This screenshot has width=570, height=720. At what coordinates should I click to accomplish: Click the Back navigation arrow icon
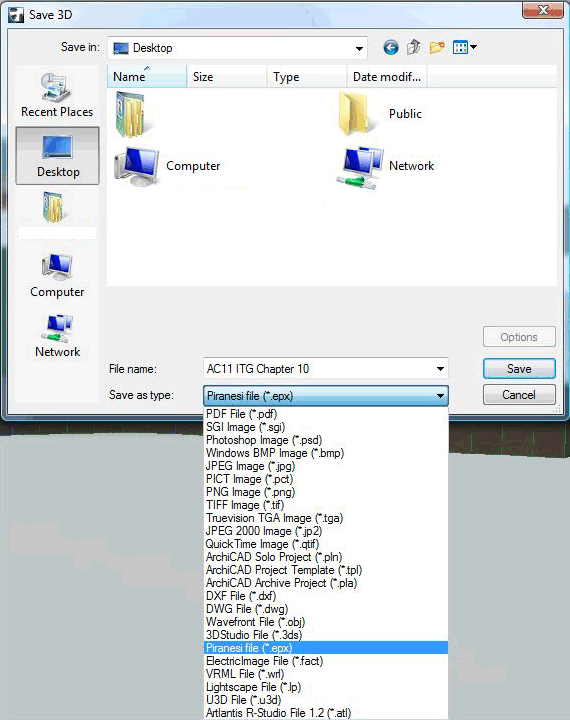[390, 47]
